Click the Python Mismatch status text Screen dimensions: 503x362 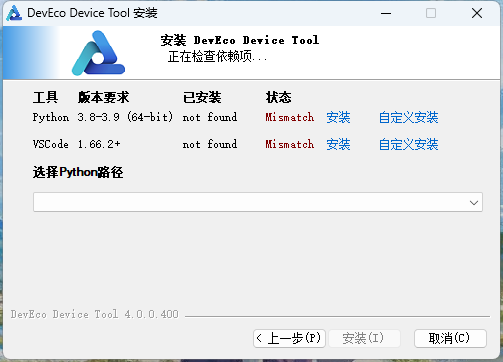[x=290, y=117]
